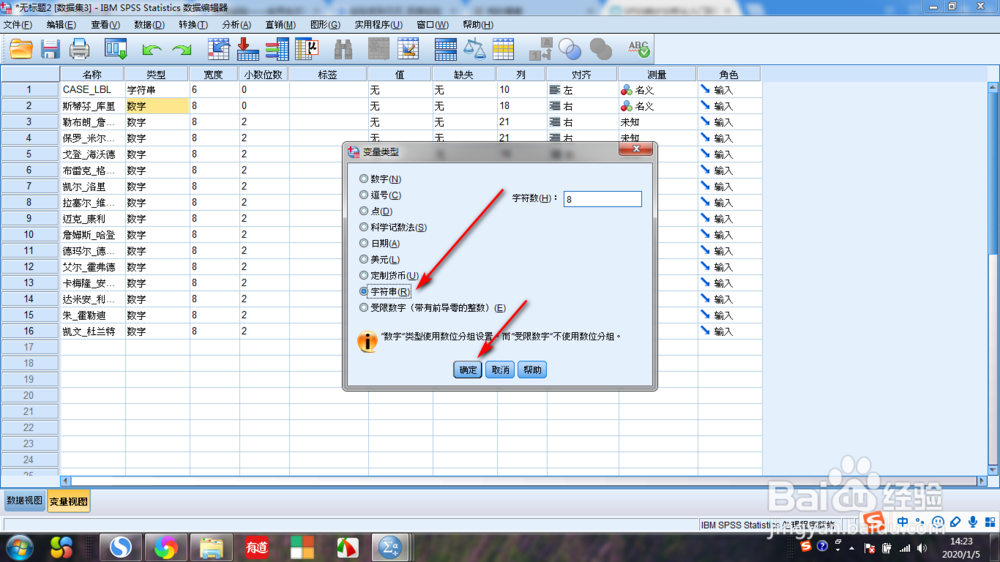Click row header number 16

tap(29, 331)
